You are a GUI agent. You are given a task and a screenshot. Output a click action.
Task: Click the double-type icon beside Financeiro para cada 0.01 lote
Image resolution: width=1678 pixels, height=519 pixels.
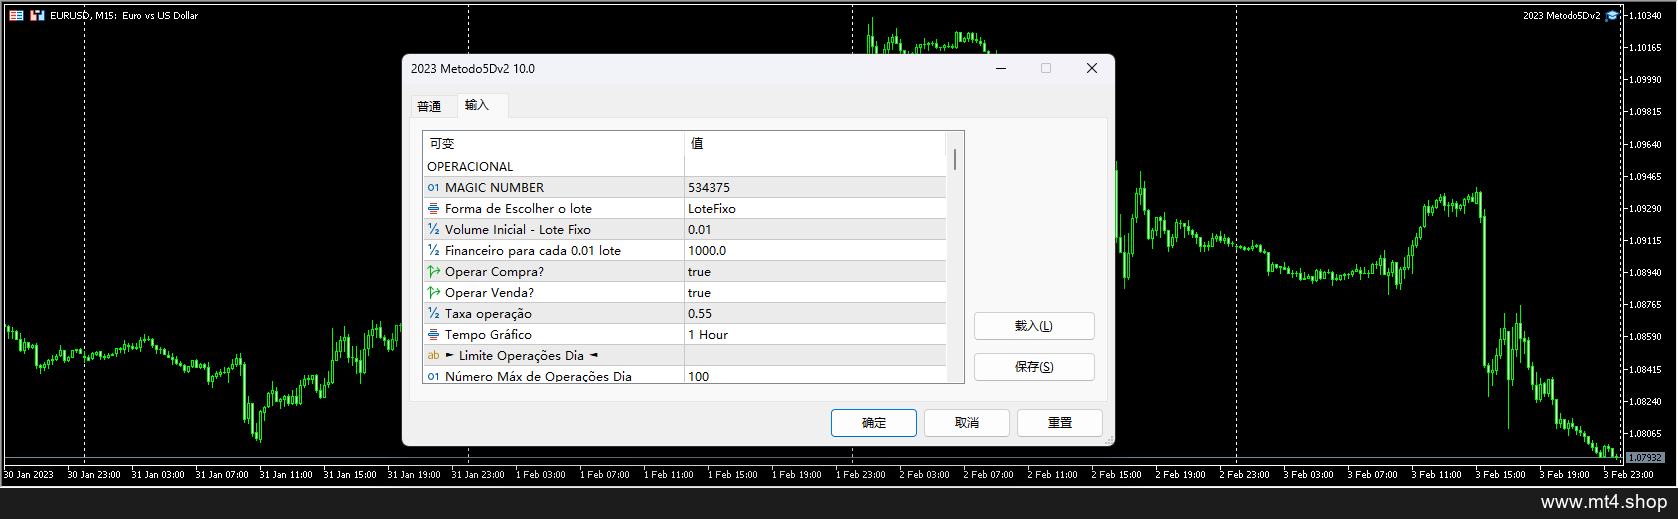433,250
